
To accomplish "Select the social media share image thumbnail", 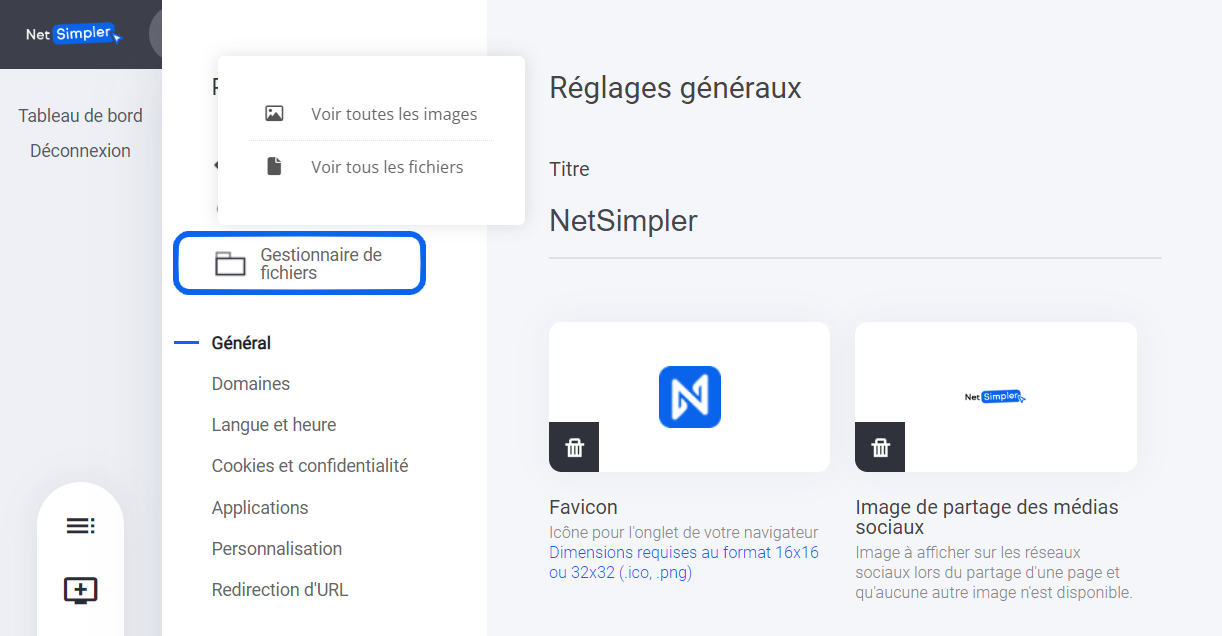I will 995,397.
